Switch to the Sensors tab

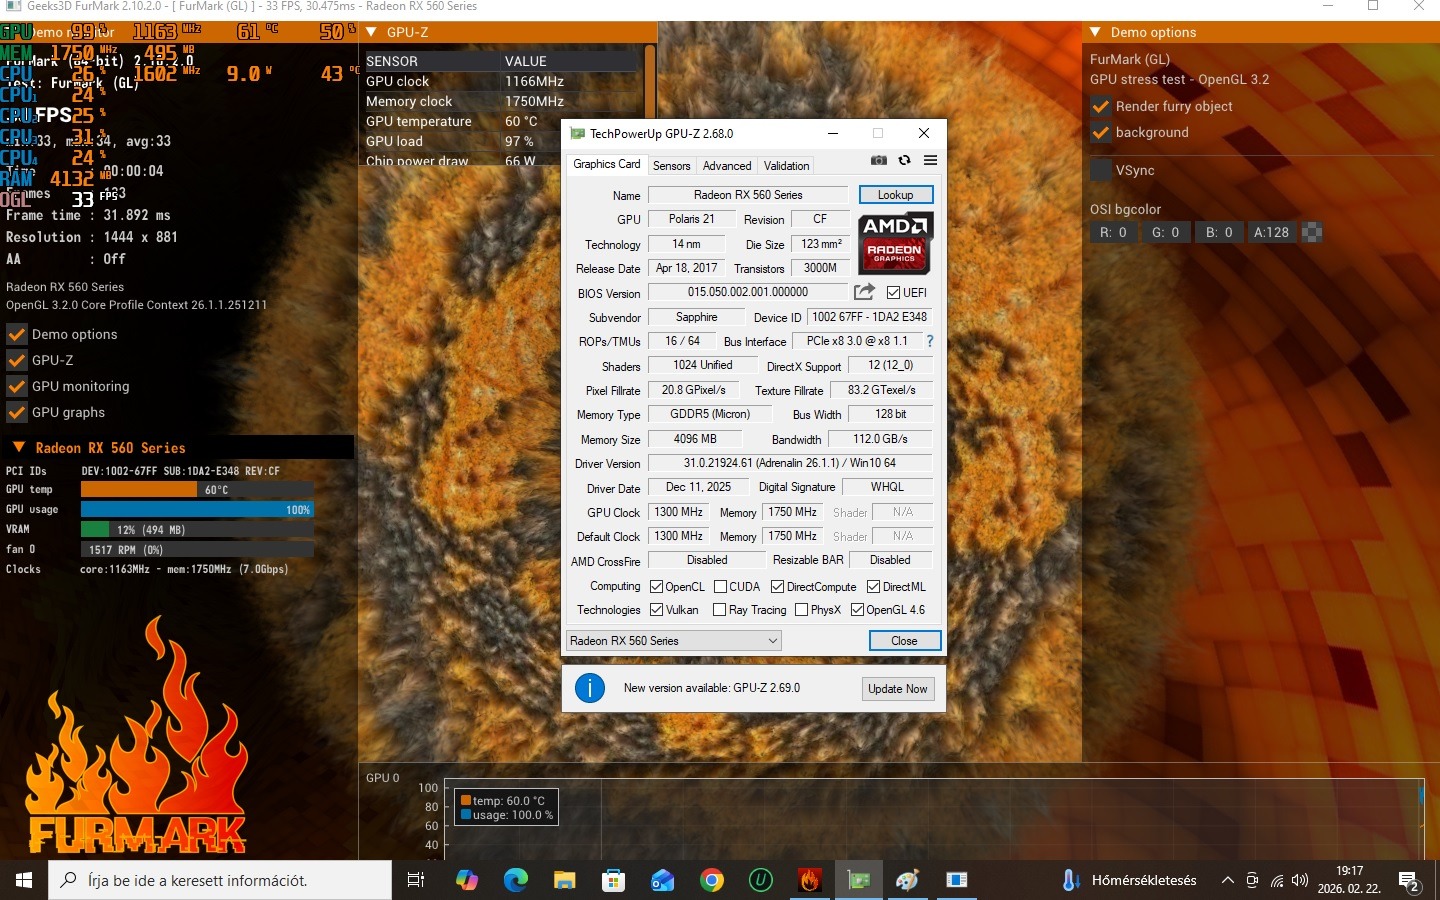[671, 166]
